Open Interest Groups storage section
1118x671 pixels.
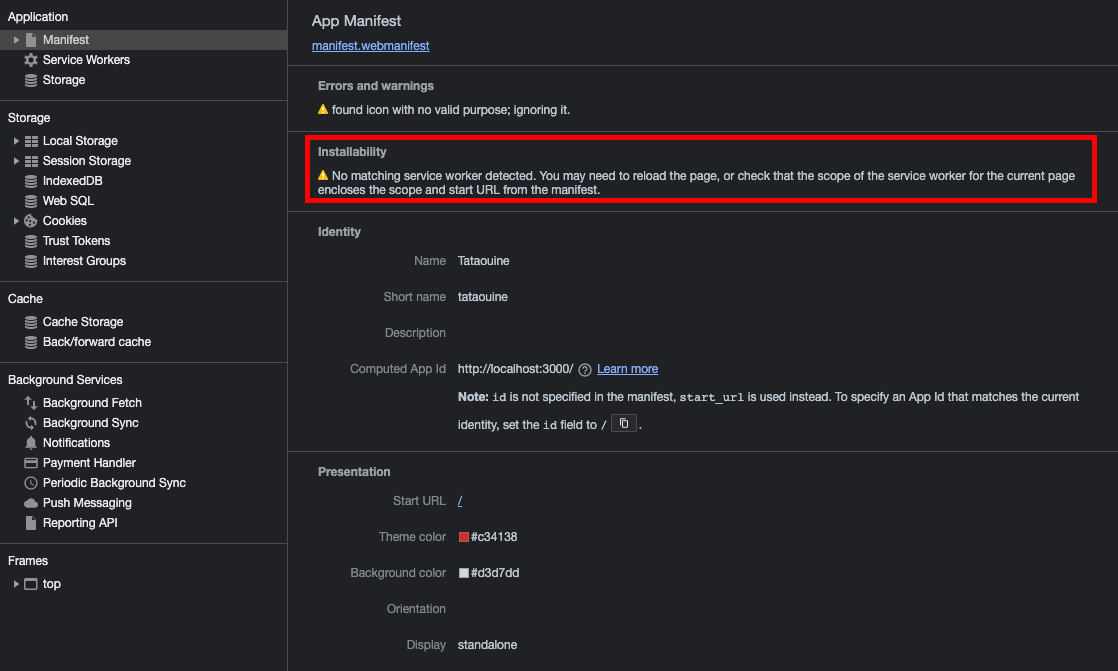coord(85,260)
